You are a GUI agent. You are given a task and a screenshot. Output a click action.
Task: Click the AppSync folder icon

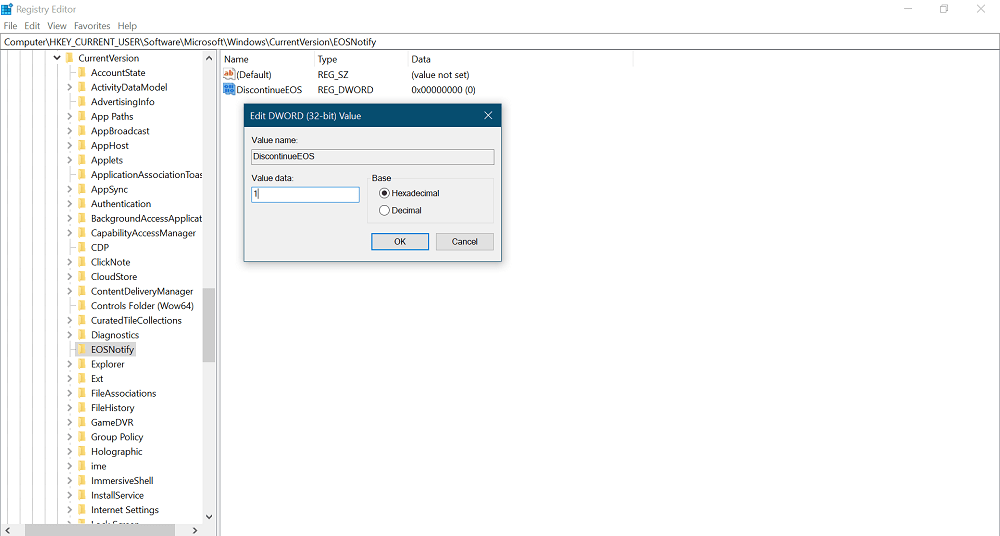pyautogui.click(x=82, y=190)
